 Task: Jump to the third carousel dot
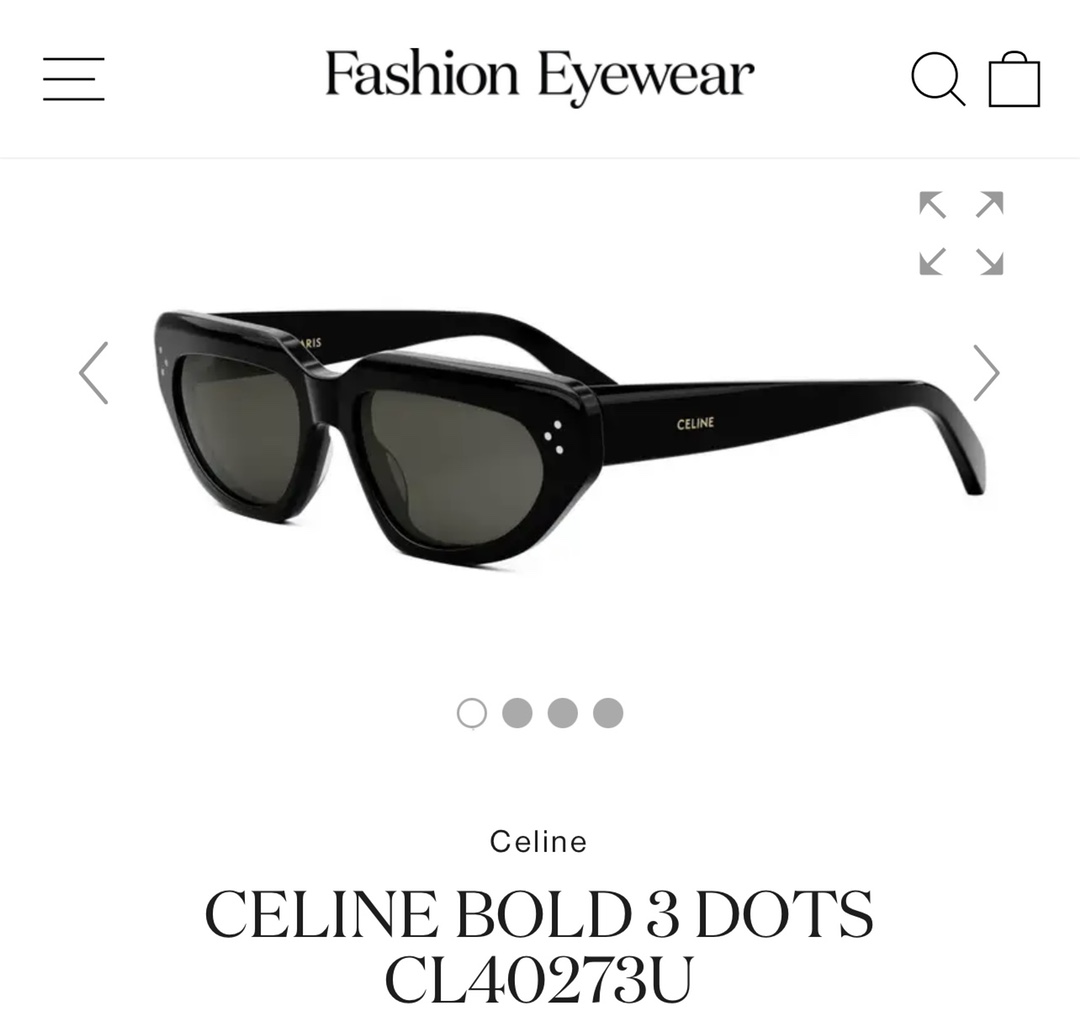(x=563, y=713)
